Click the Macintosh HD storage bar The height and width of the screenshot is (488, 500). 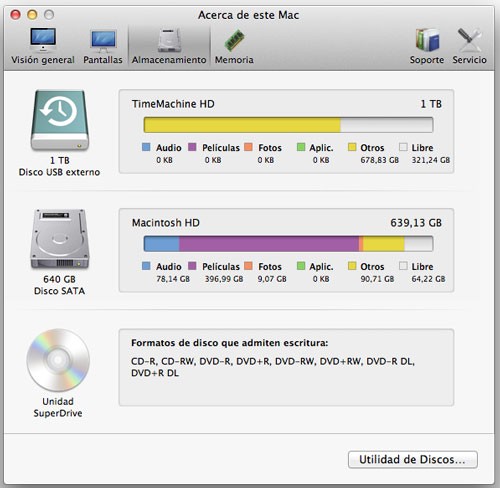(288, 244)
